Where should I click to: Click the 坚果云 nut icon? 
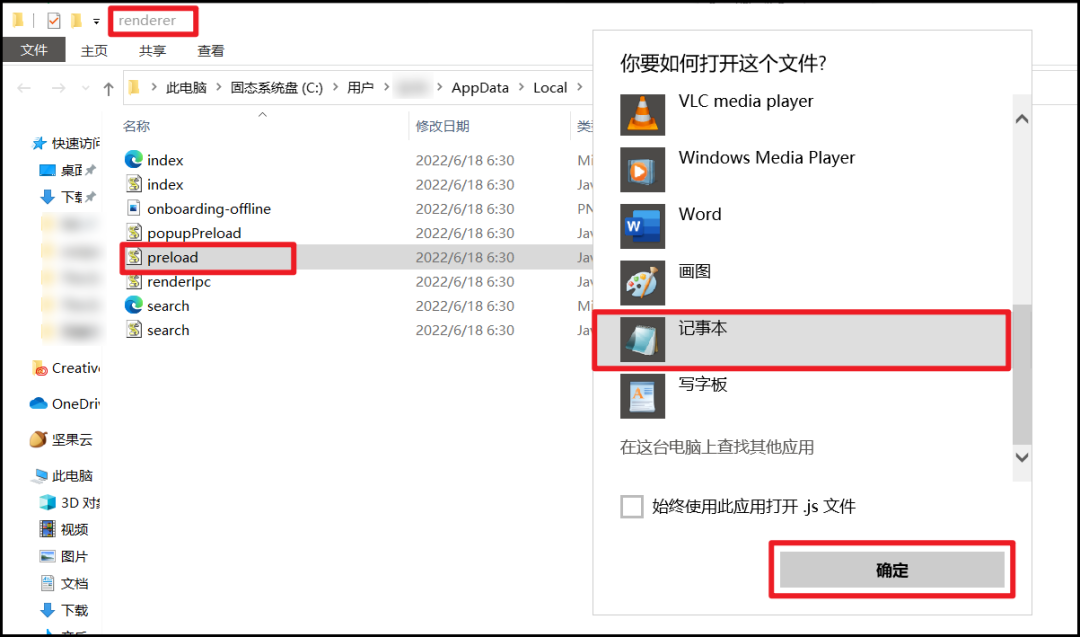pyautogui.click(x=39, y=439)
